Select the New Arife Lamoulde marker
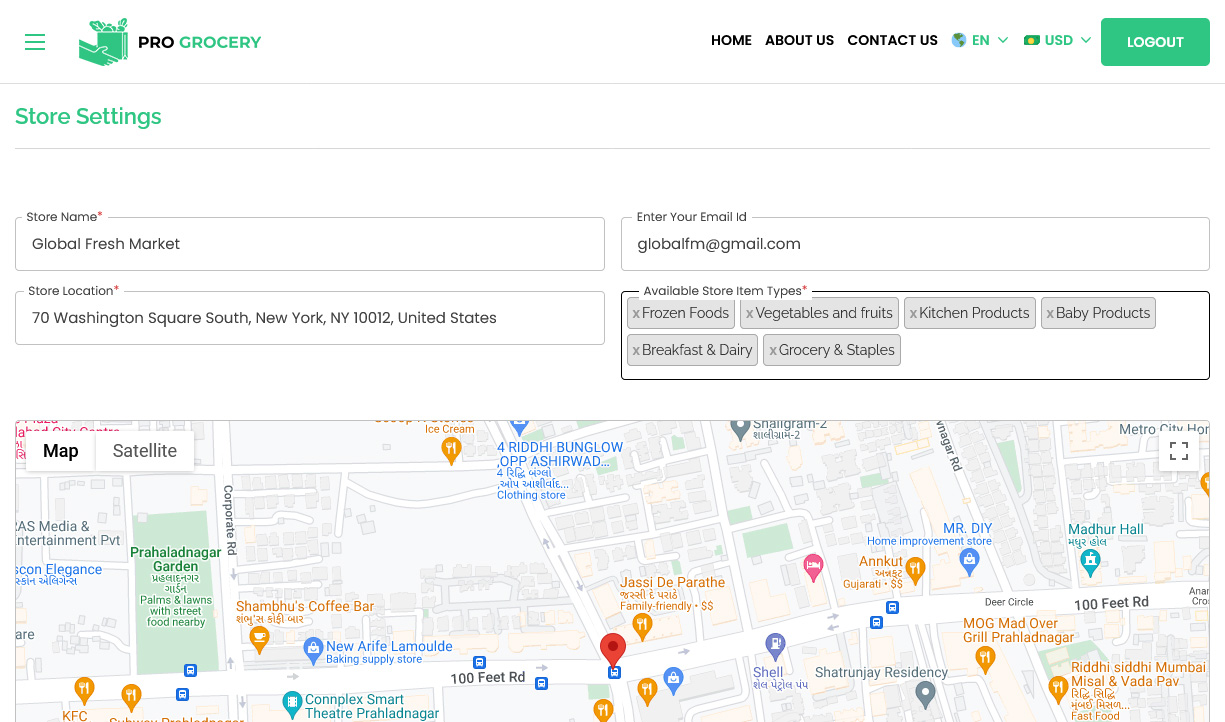Viewport: 1225px width, 722px height. click(x=313, y=650)
